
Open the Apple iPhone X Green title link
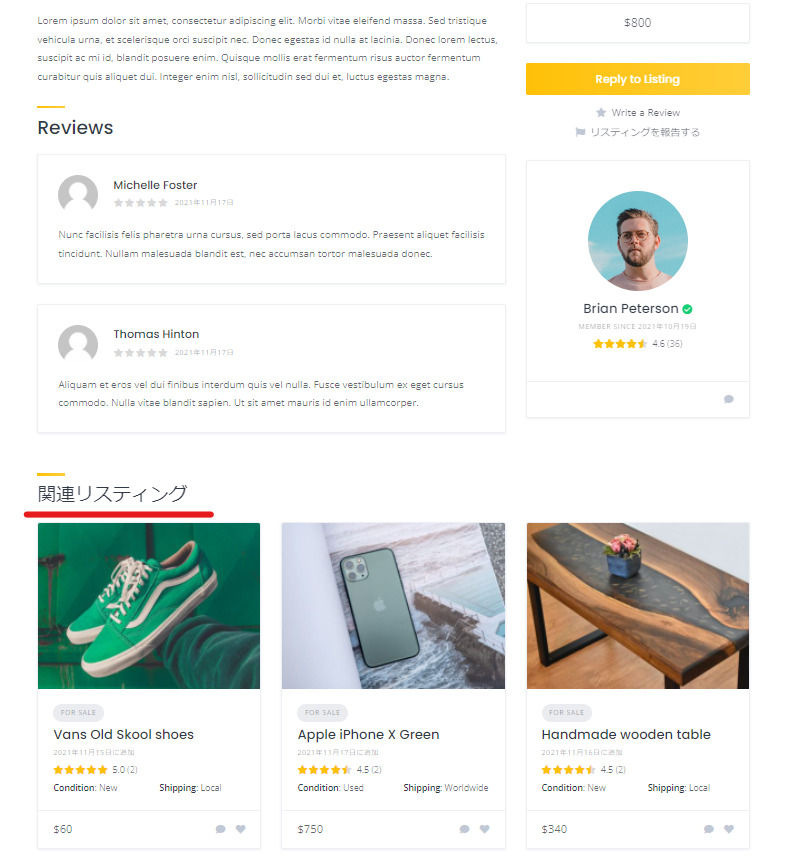pyautogui.click(x=368, y=734)
